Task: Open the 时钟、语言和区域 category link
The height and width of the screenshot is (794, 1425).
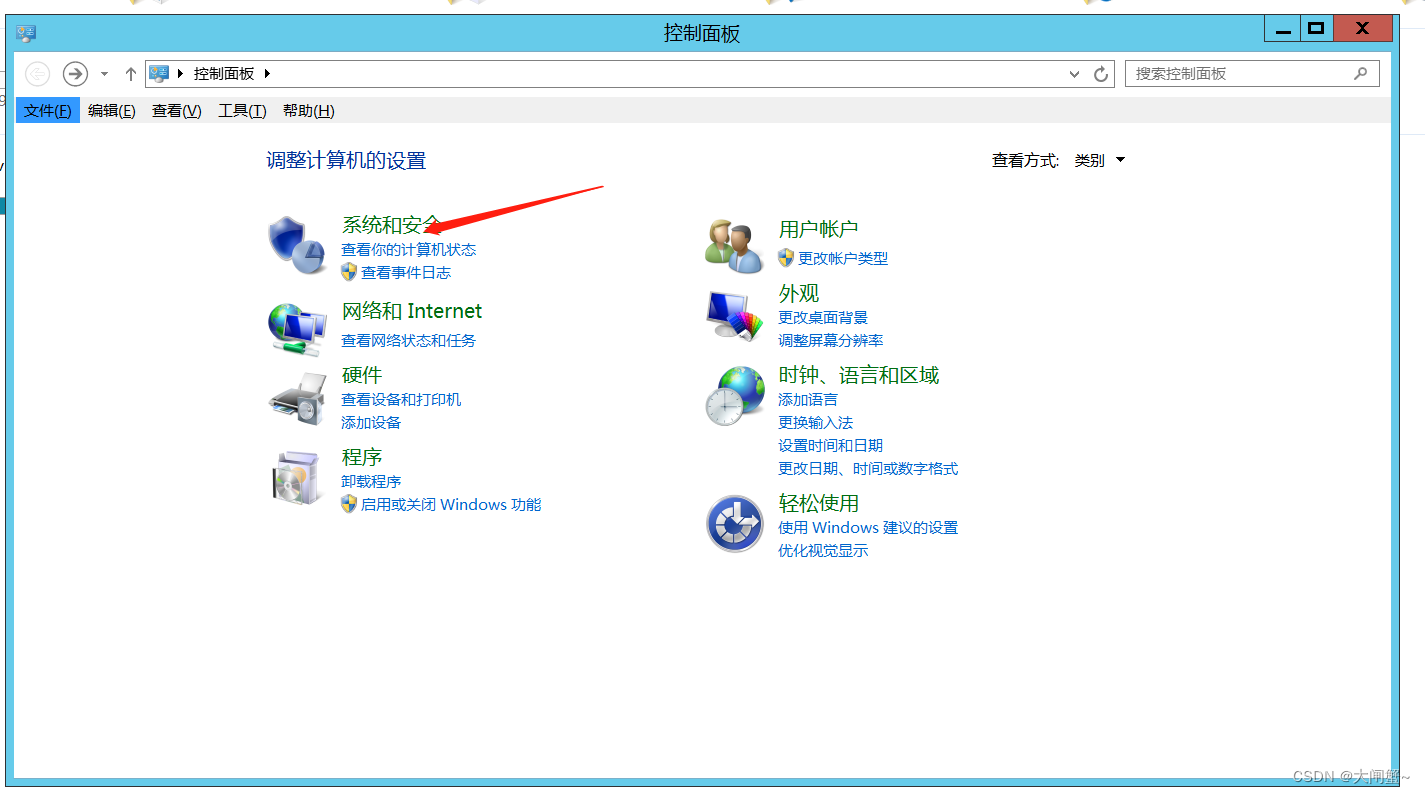Action: pos(859,375)
